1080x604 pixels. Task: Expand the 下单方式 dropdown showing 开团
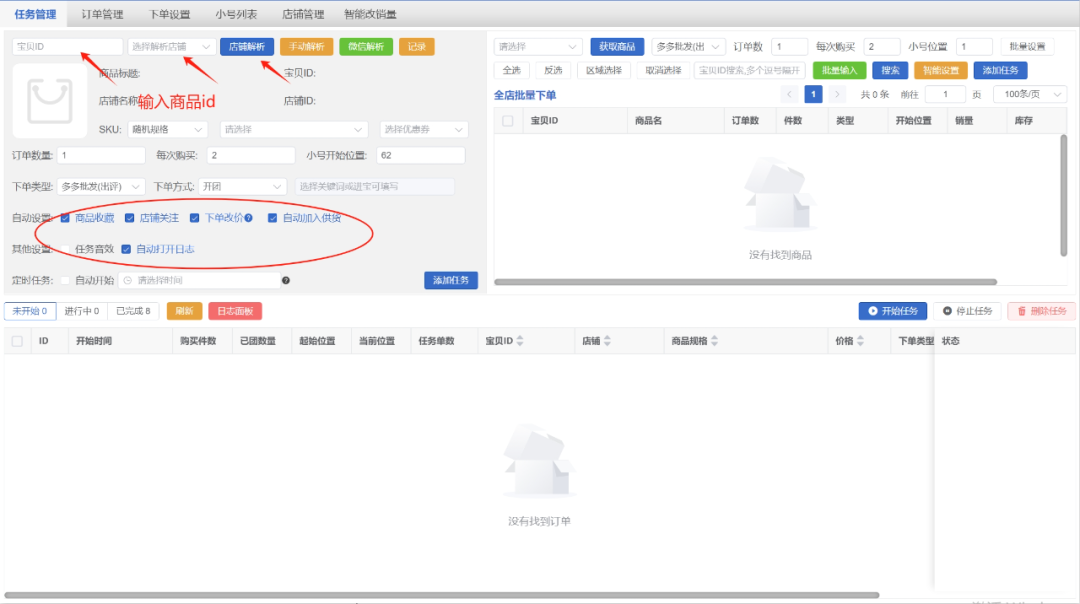[x=243, y=186]
